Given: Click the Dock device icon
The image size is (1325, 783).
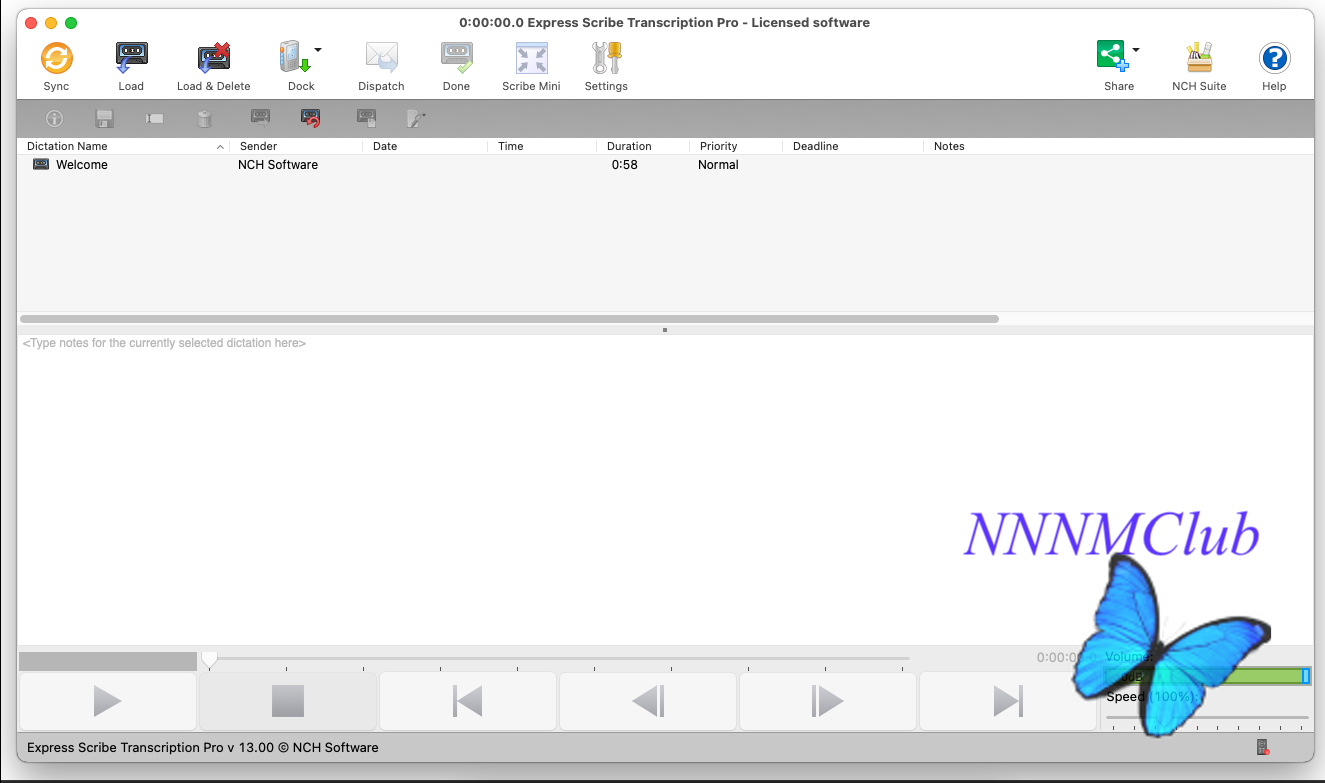Looking at the screenshot, I should [x=295, y=58].
